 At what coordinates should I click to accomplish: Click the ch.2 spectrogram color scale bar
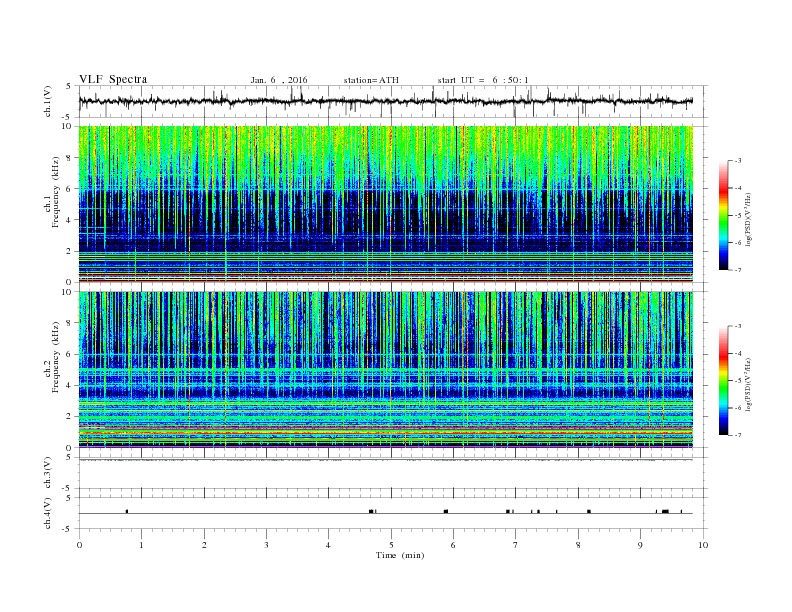723,381
